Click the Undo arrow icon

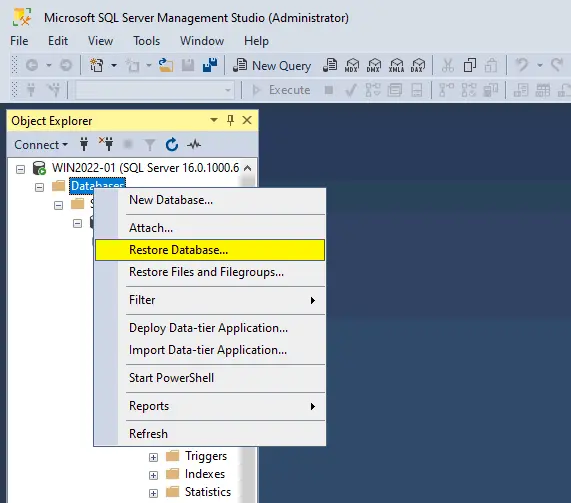[x=521, y=66]
